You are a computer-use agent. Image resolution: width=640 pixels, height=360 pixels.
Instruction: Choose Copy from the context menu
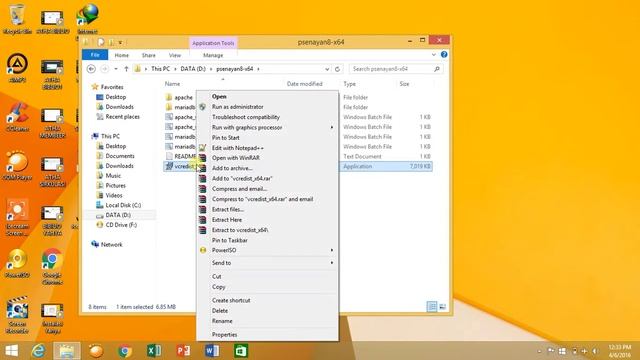[x=267, y=287]
